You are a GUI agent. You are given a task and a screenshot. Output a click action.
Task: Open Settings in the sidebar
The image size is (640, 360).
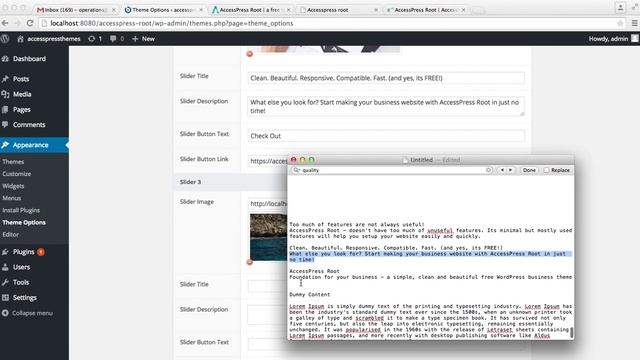24,298
